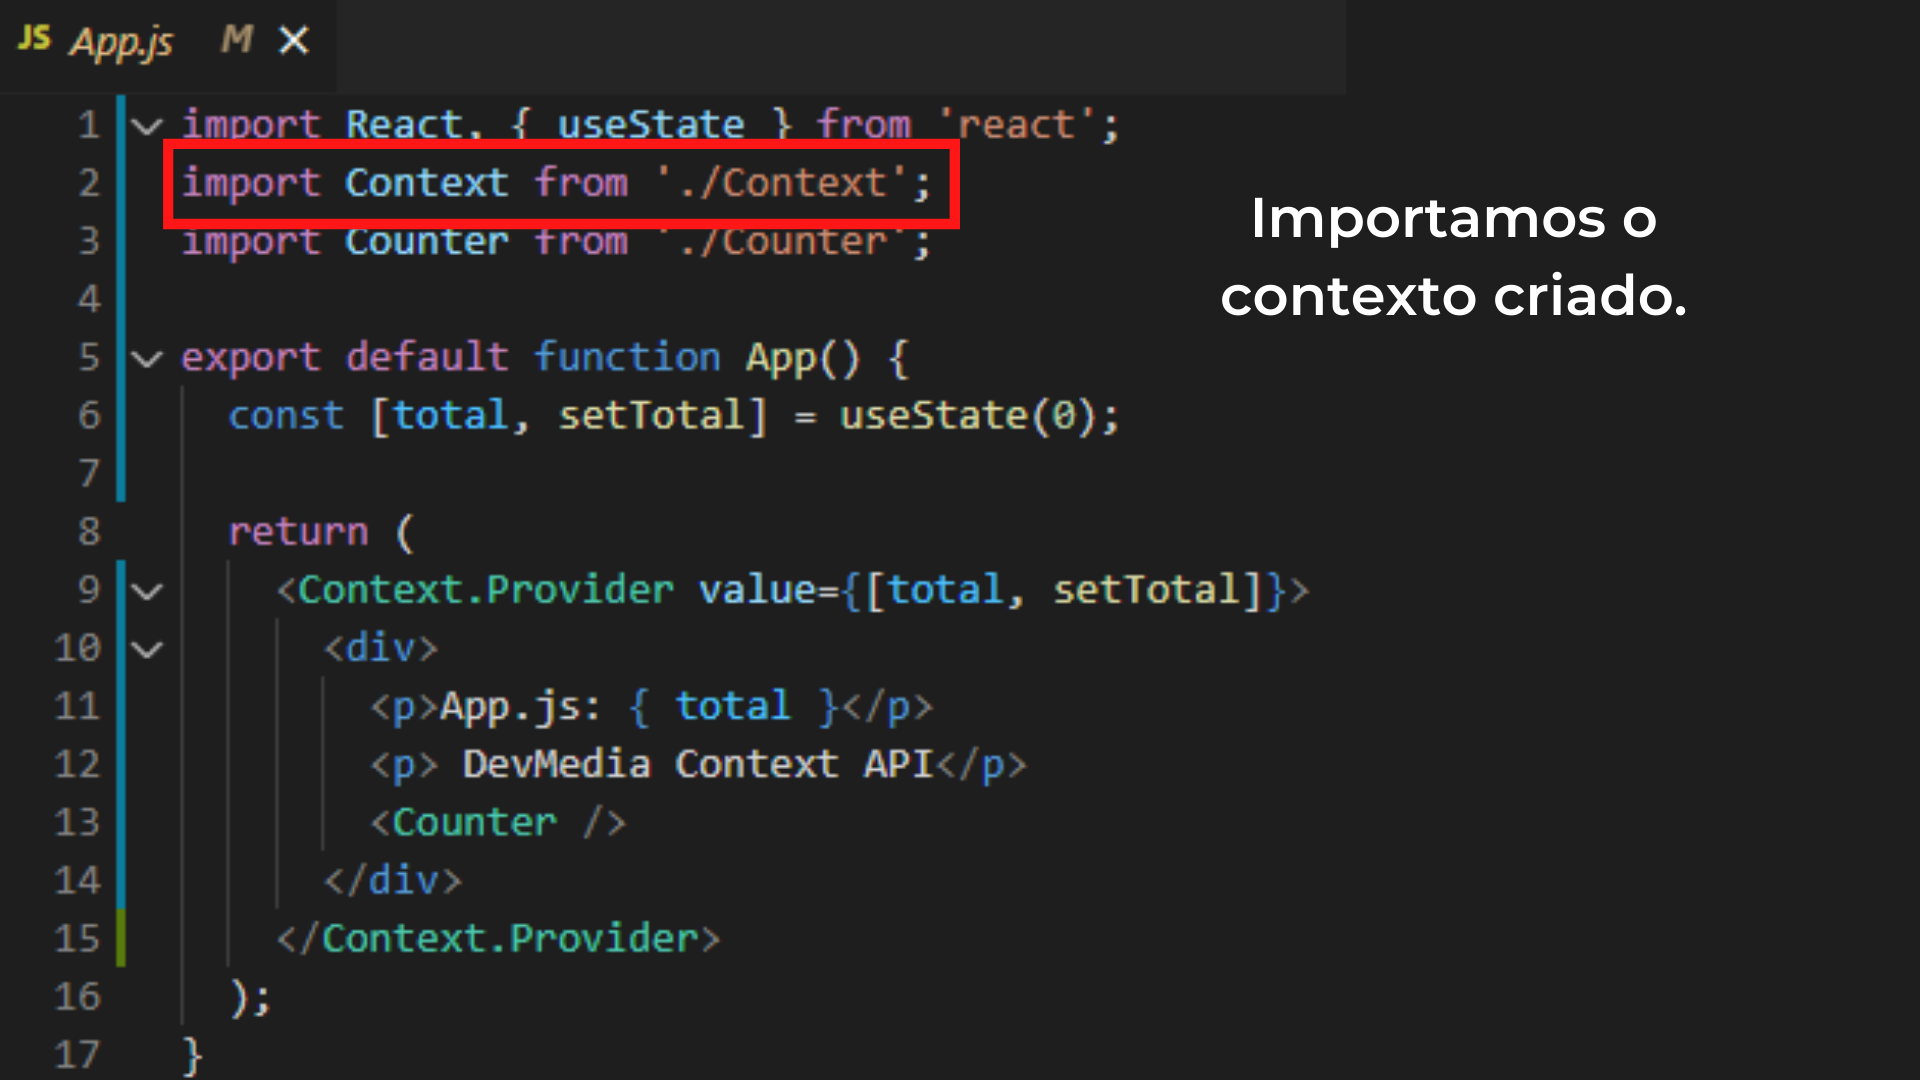Click the useState import on line 1
The width and height of the screenshot is (1920, 1080).
650,126
